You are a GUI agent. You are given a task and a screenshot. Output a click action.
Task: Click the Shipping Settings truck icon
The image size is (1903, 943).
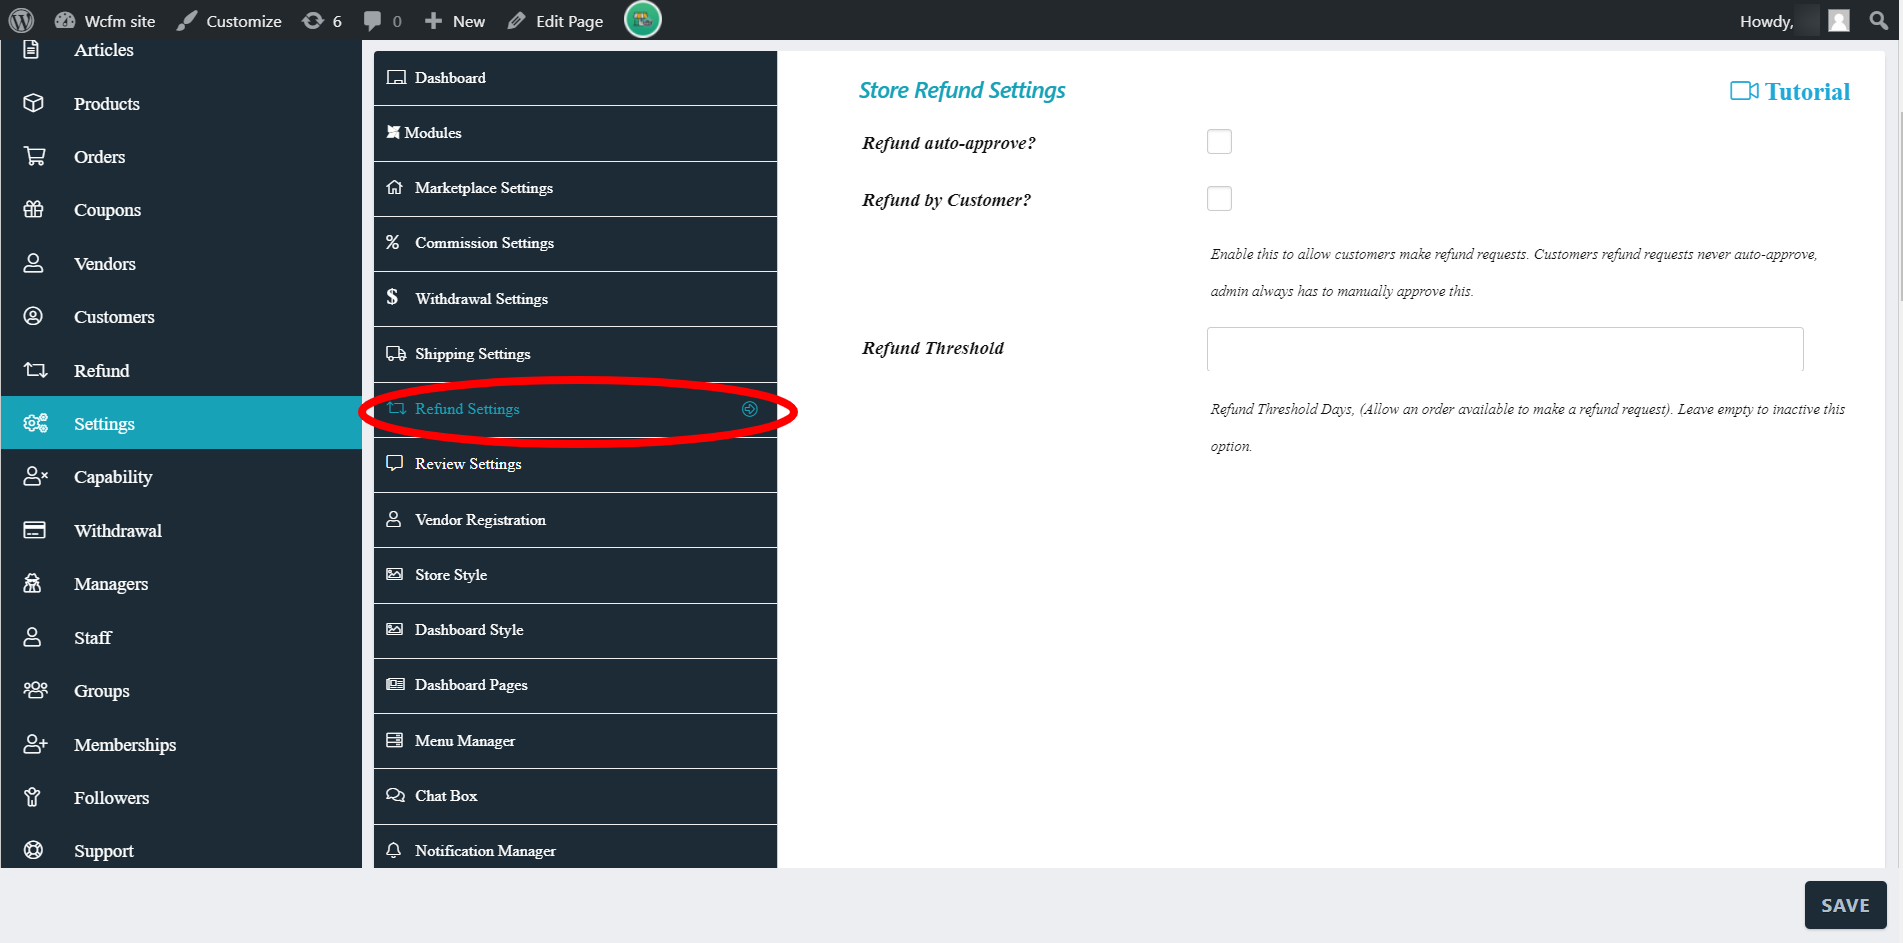point(394,353)
